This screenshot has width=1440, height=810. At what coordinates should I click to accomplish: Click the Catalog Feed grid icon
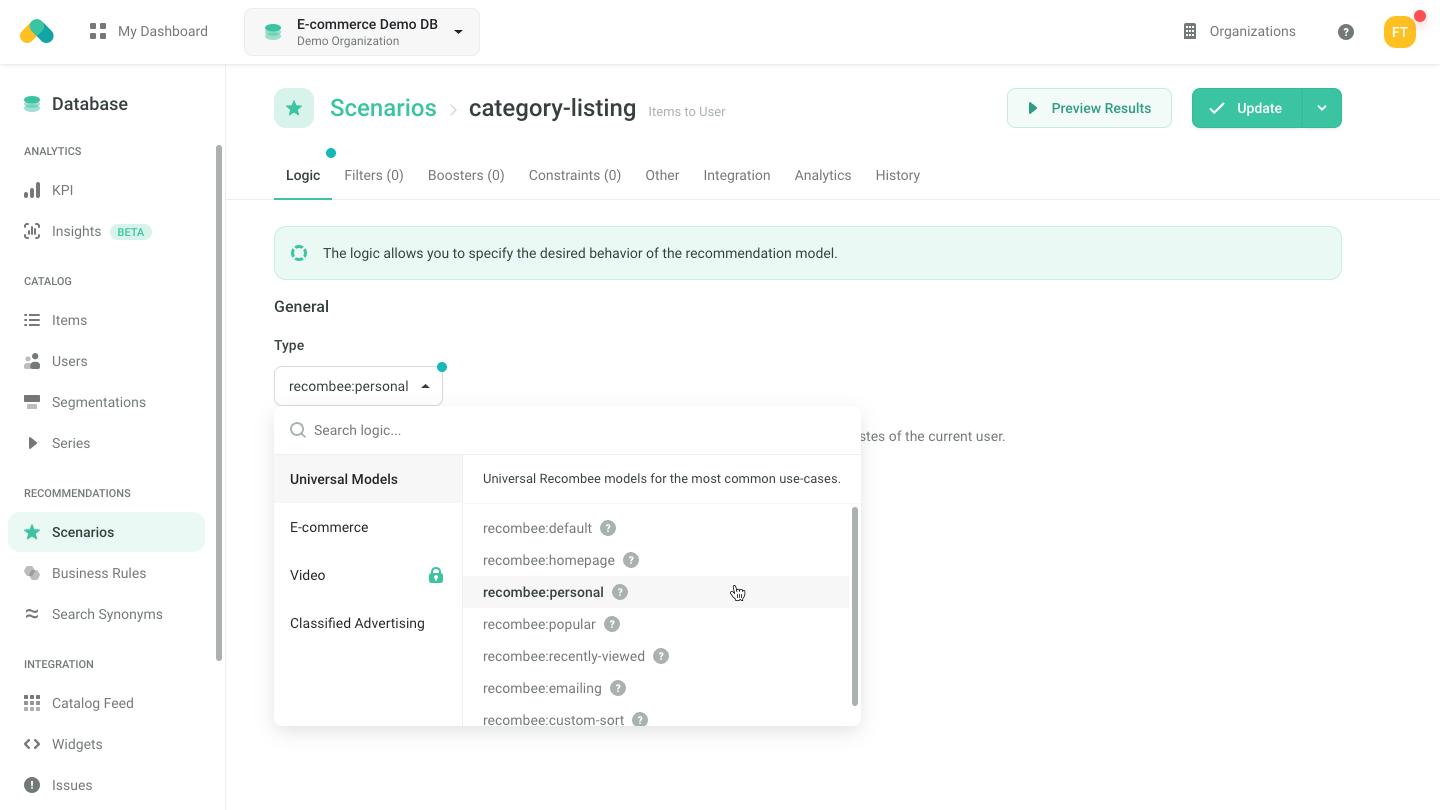[x=32, y=703]
